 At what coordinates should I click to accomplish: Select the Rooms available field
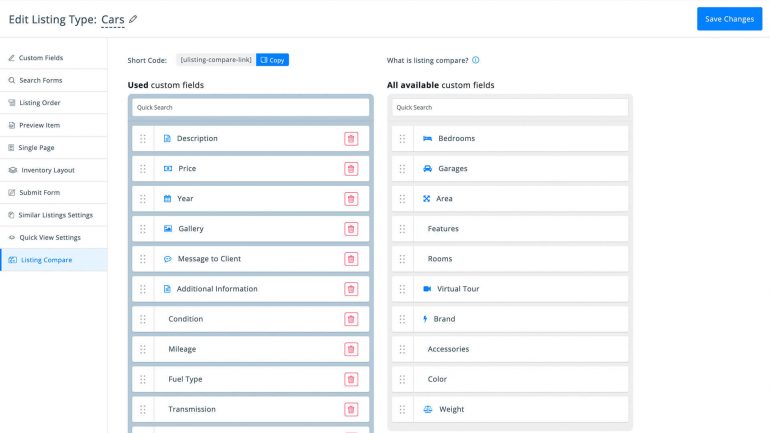pyautogui.click(x=510, y=259)
